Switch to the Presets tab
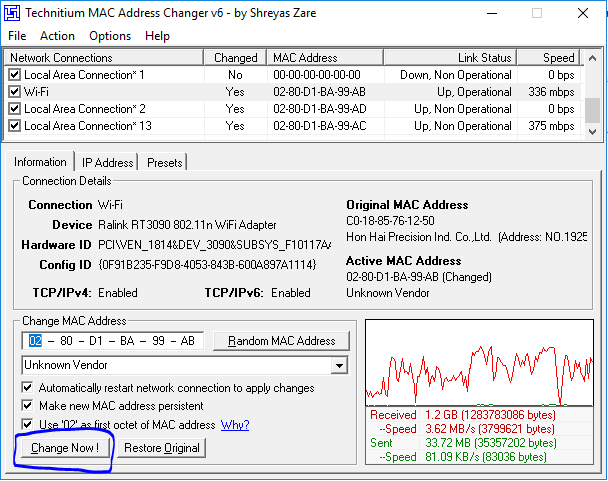Screen dimensions: 608x481 164,163
